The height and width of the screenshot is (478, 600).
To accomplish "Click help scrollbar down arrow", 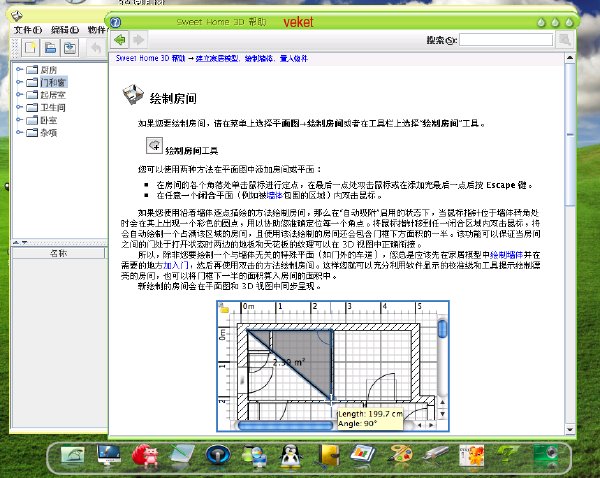I will (570, 430).
